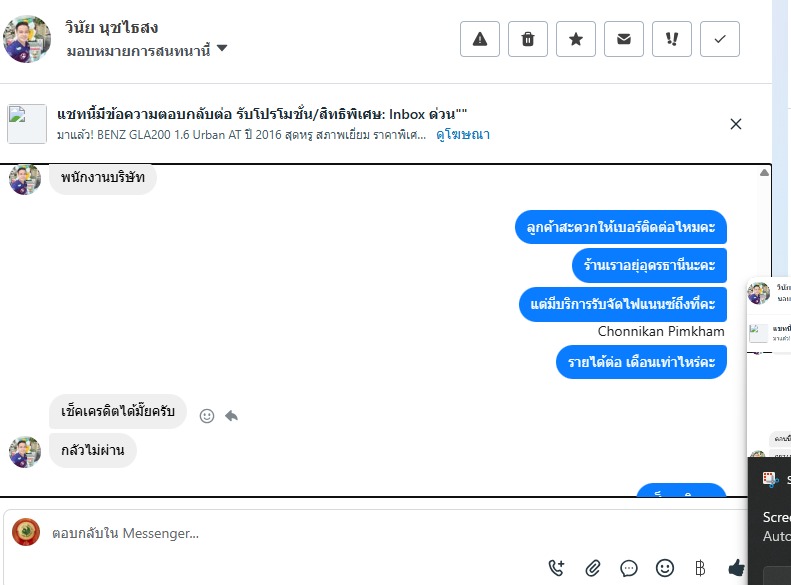Screen dimensions: 791x585
Task: Dismiss the ad reply banner
Action: coord(736,124)
